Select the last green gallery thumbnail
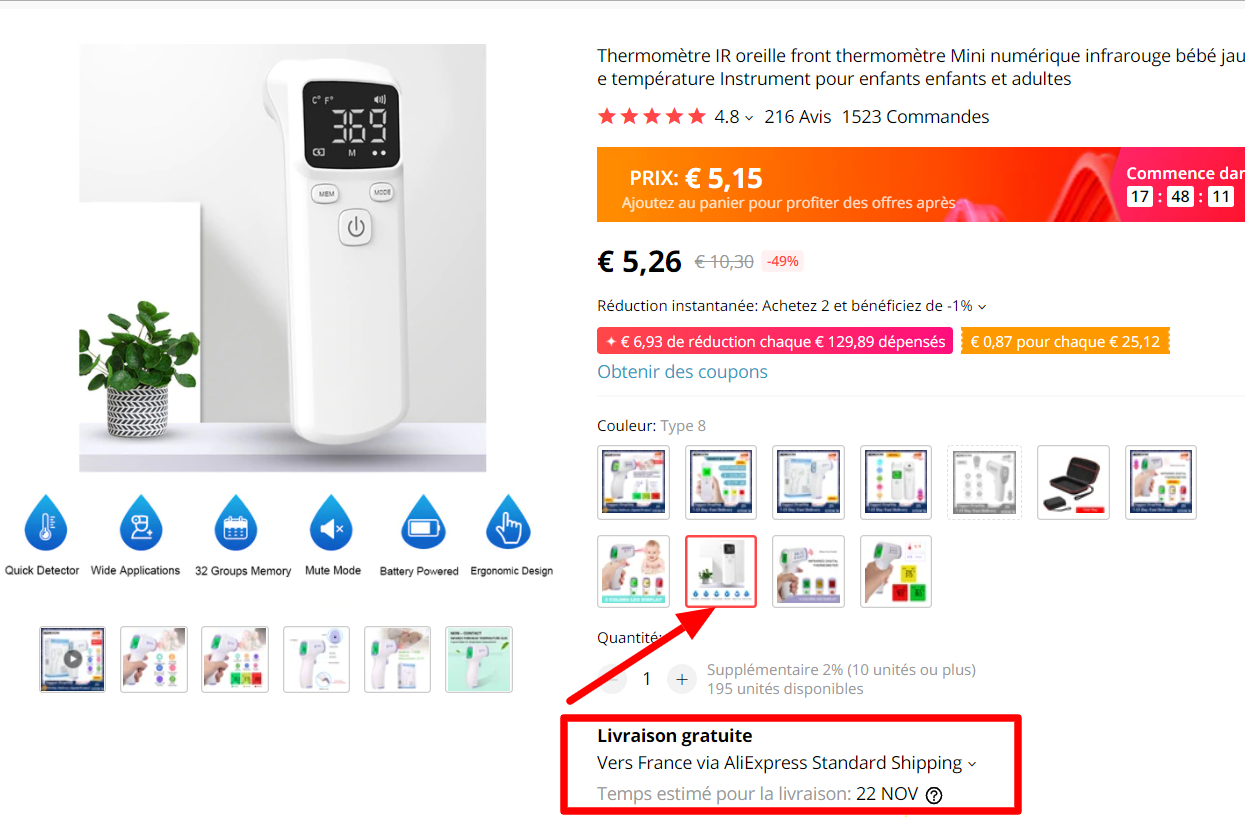Screen dimensions: 1245x817 pyautogui.click(x=479, y=659)
